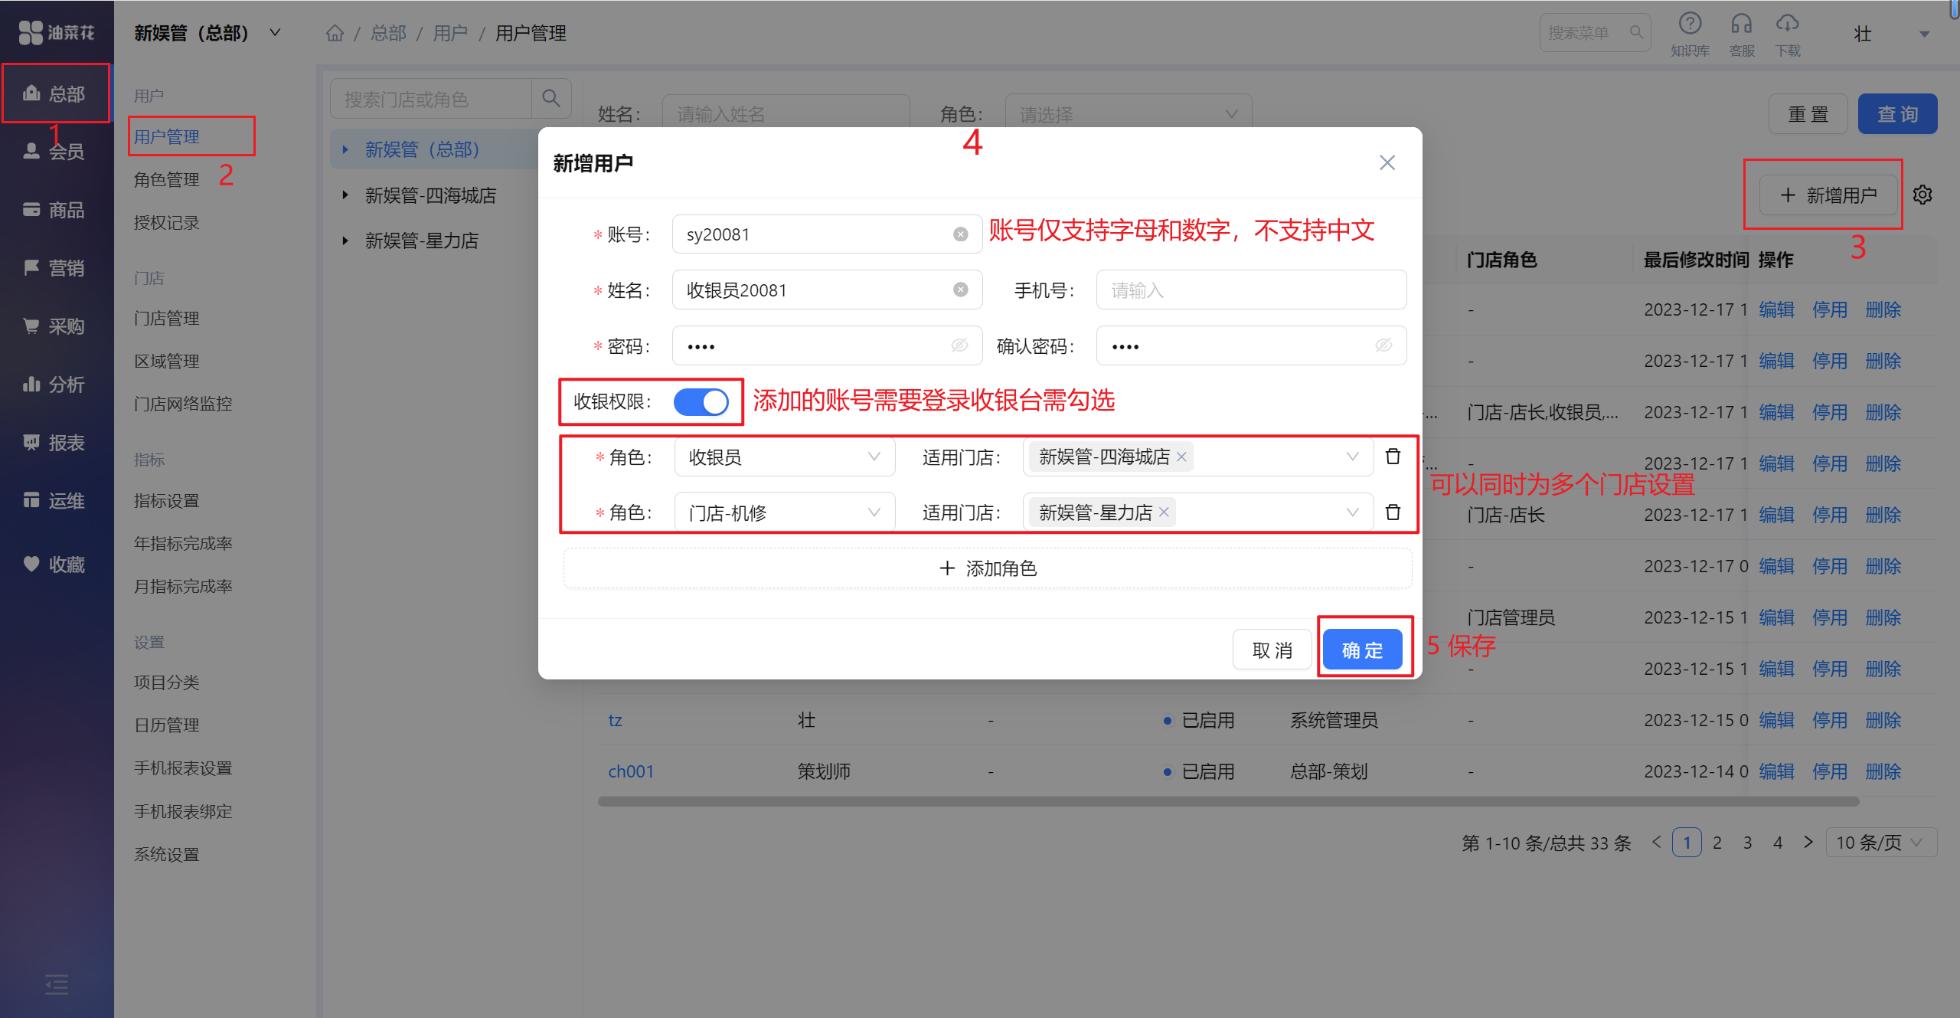Open the 适用门店 dropdown with 四海城店
1960x1018 pixels.
1198,457
